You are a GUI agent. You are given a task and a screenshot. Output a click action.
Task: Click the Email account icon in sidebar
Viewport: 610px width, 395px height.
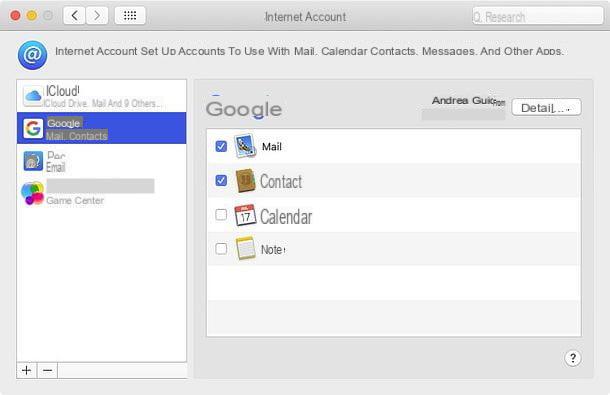click(33, 161)
